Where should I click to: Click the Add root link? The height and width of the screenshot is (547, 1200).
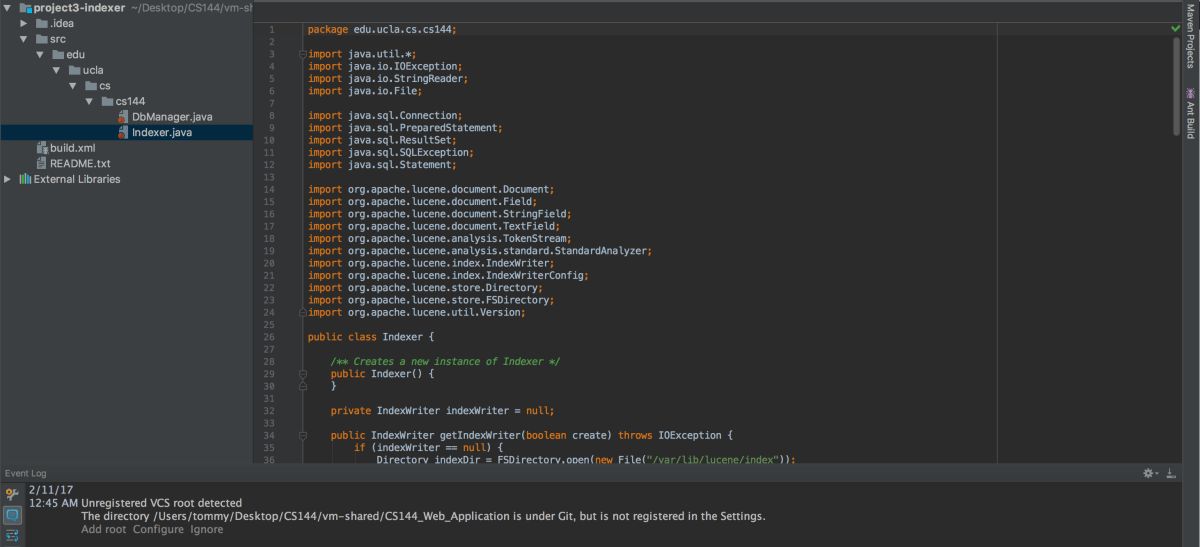(x=104, y=529)
